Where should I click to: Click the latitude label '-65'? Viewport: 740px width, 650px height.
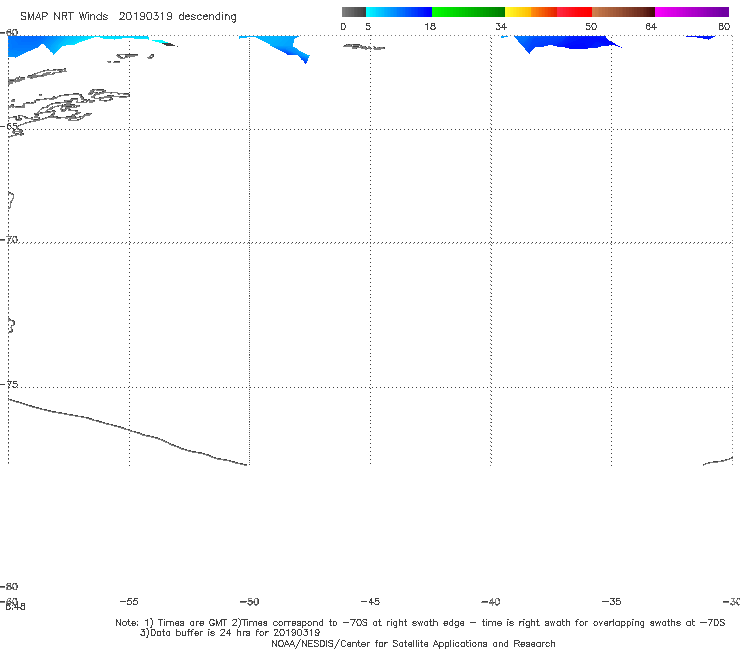point(9,126)
